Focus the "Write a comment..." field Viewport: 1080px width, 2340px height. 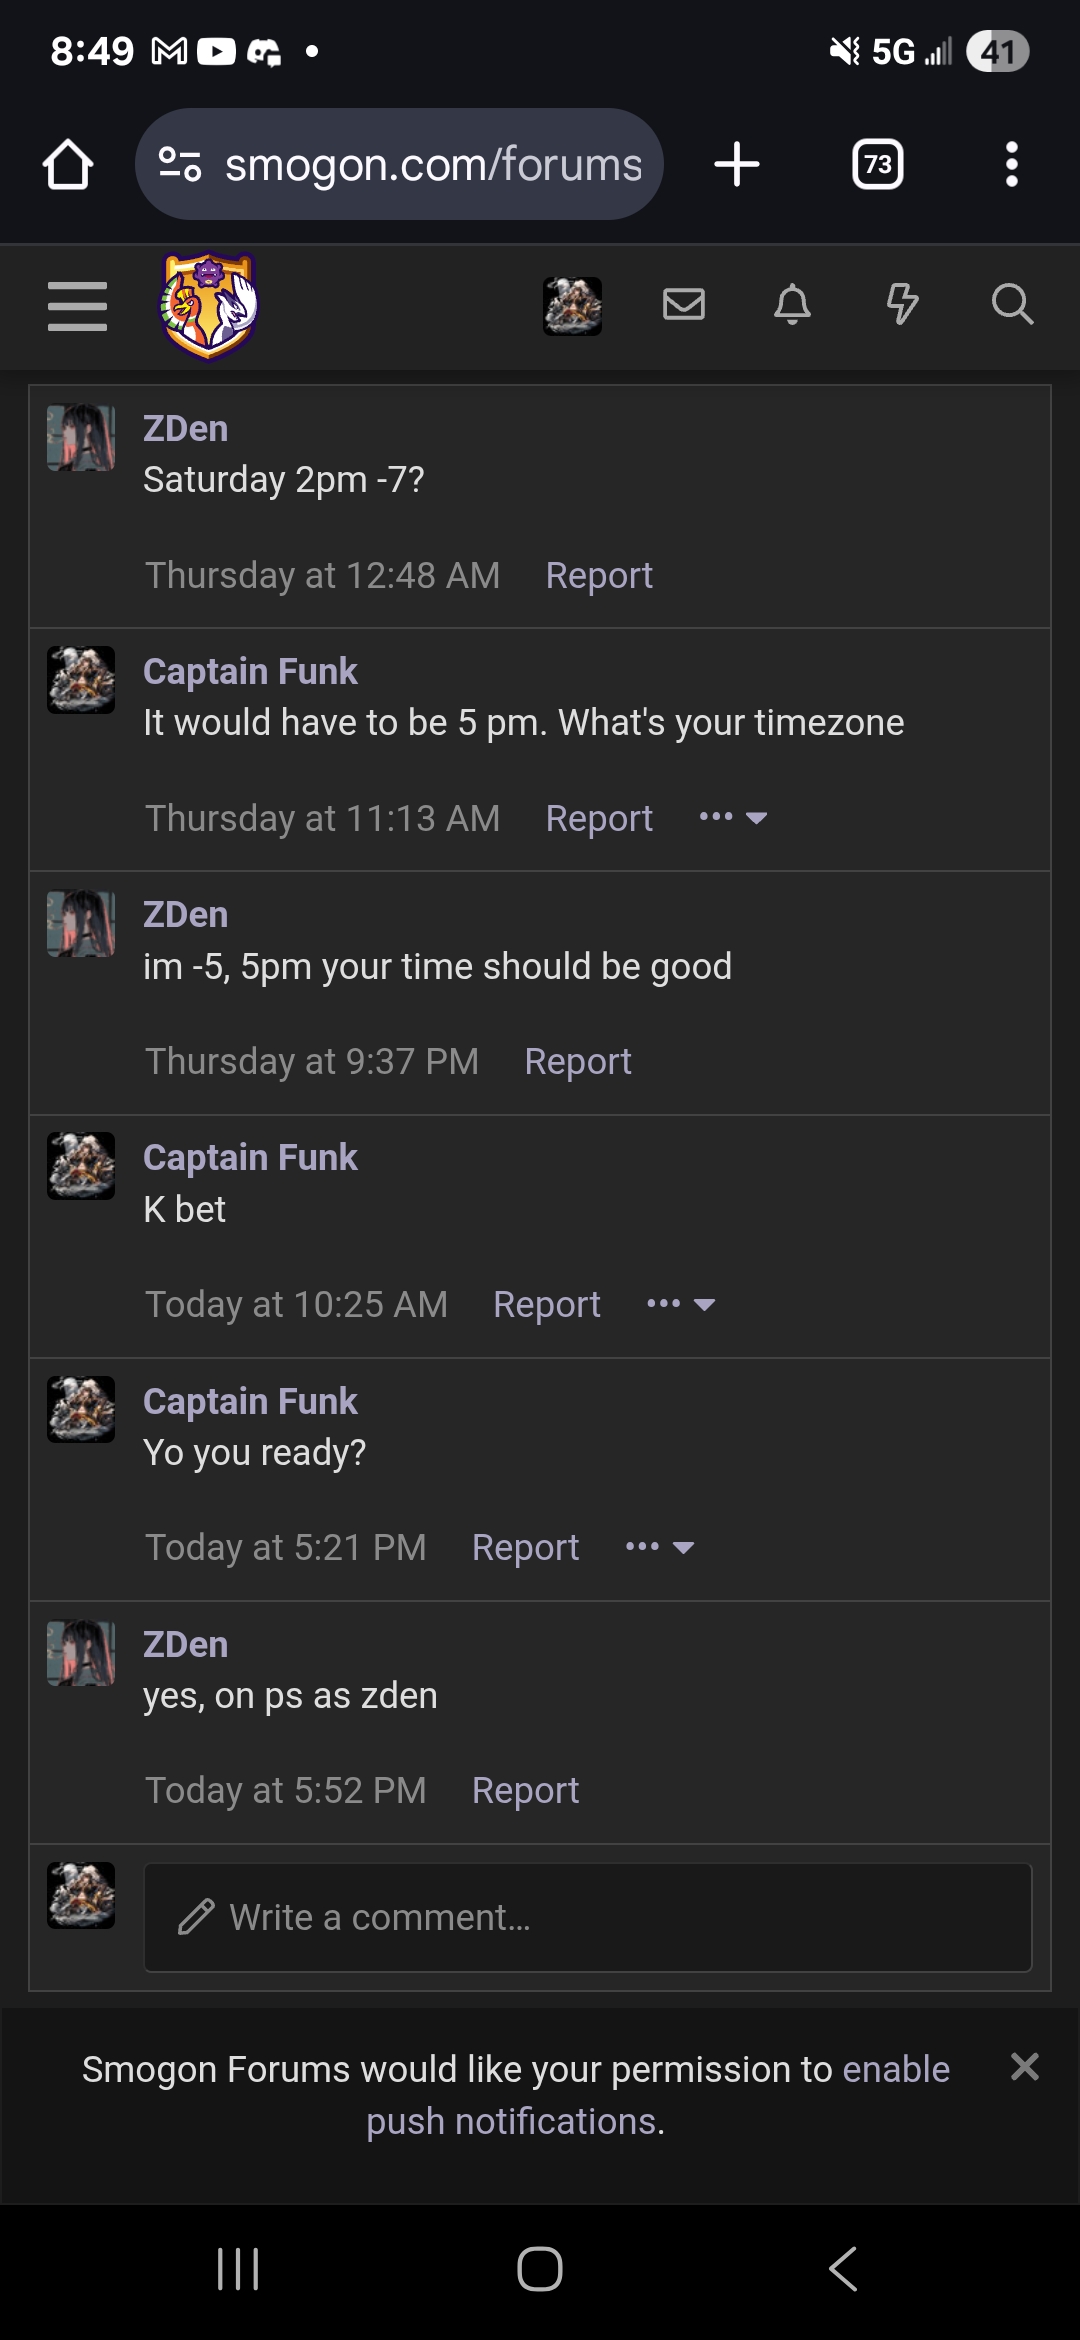pyautogui.click(x=588, y=1918)
